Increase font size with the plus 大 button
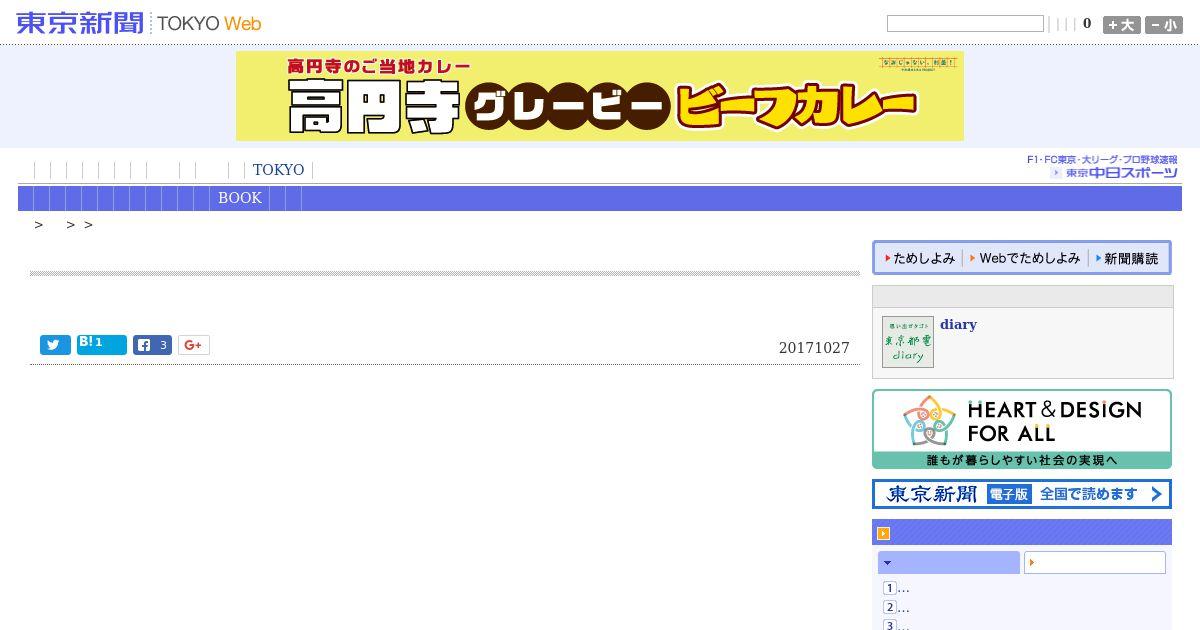Viewport: 1200px width, 630px height. click(1121, 25)
